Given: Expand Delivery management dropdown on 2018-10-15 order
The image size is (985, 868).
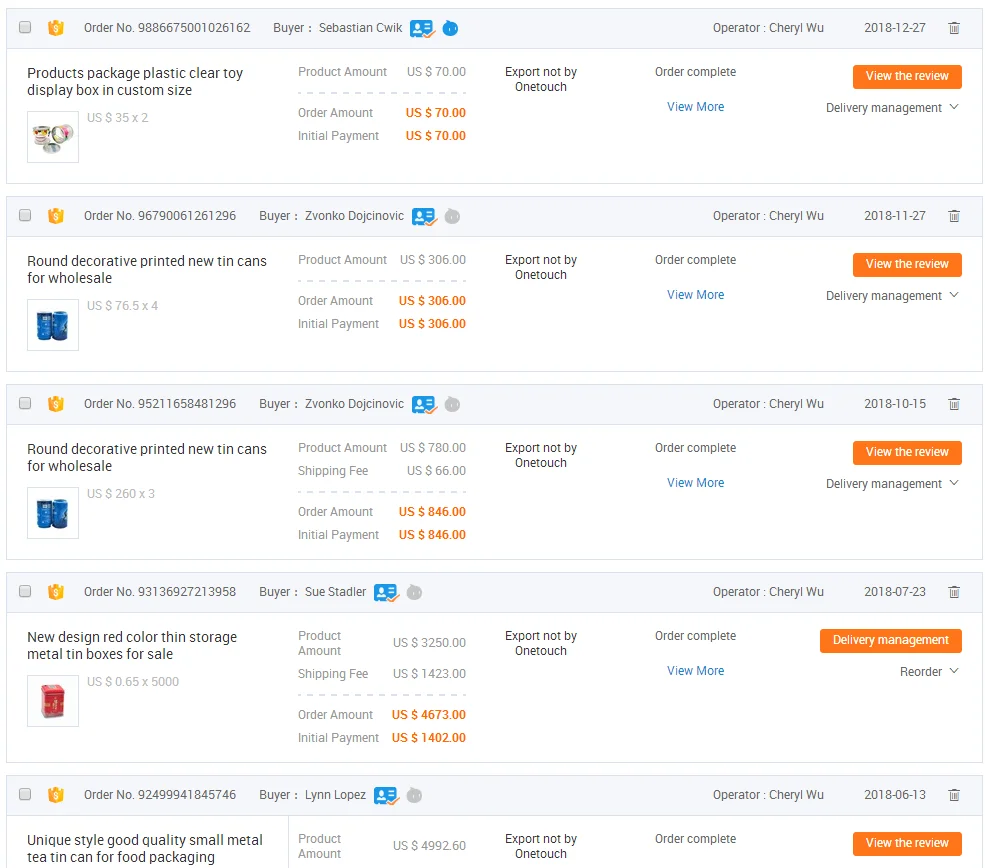Looking at the screenshot, I should (x=892, y=484).
